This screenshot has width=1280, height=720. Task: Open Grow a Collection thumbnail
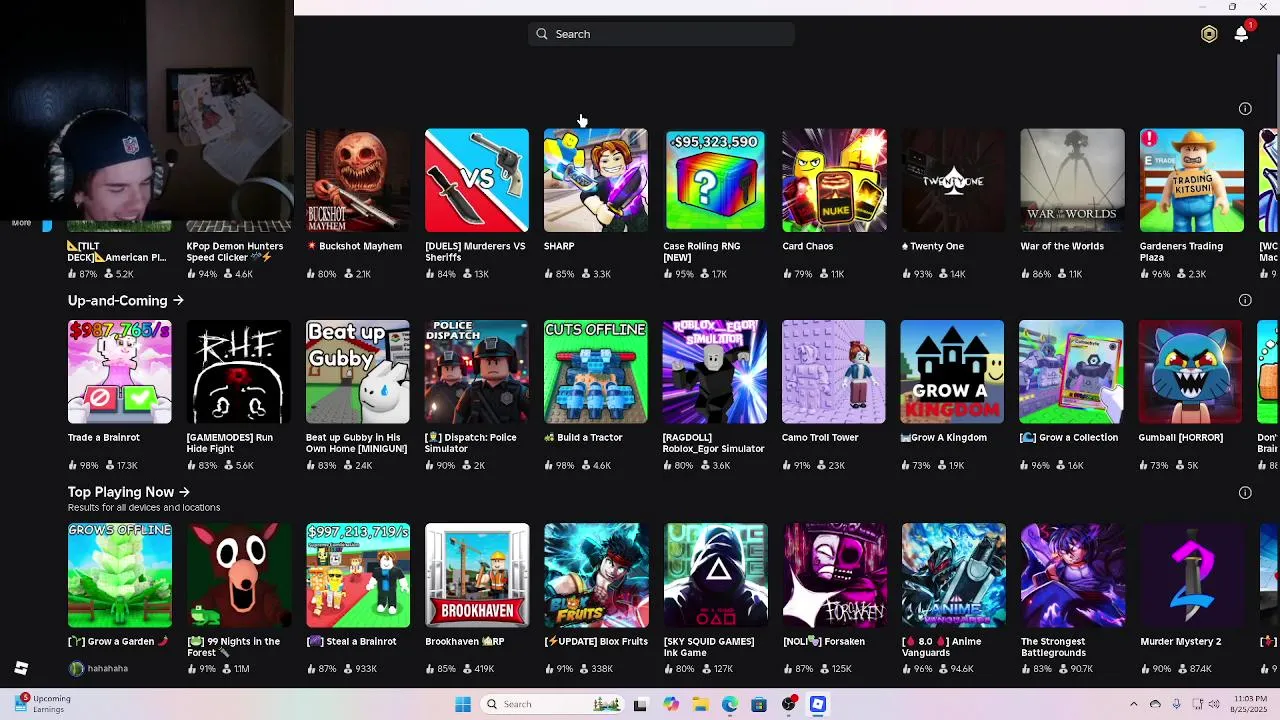[1072, 372]
